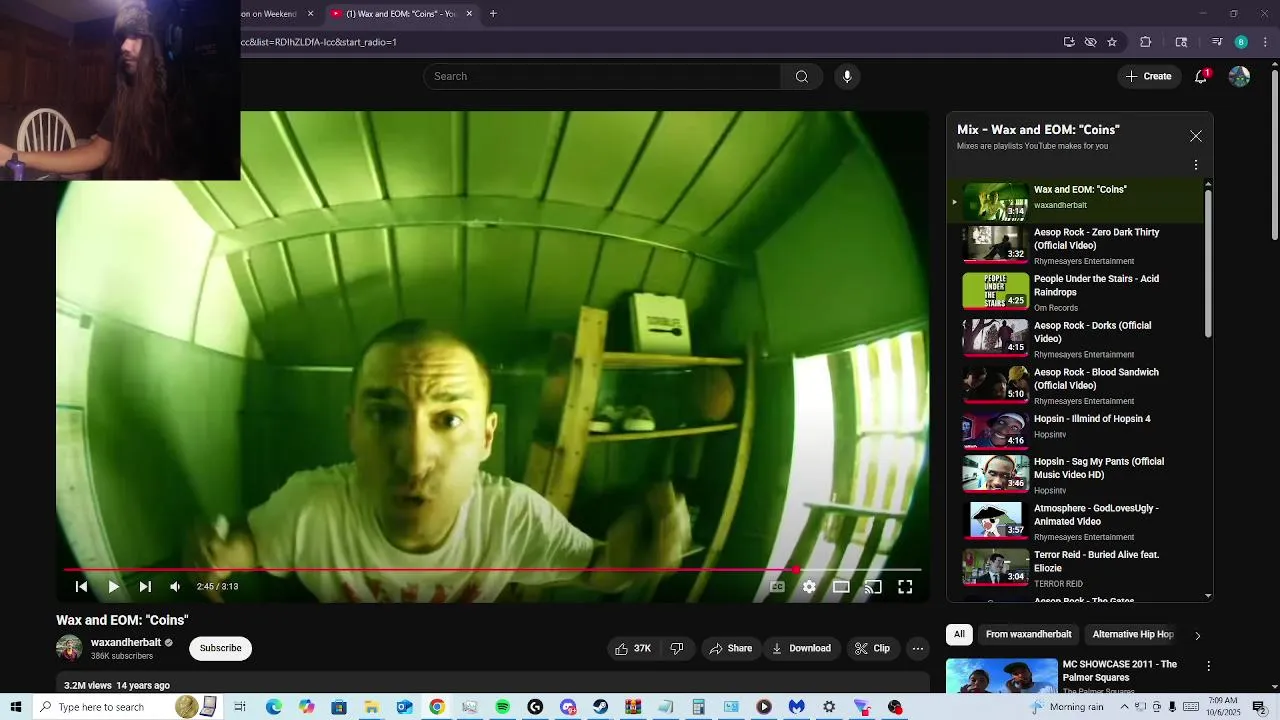Enter fullscreen mode
Viewport: 1280px width, 720px height.
pyautogui.click(x=905, y=587)
